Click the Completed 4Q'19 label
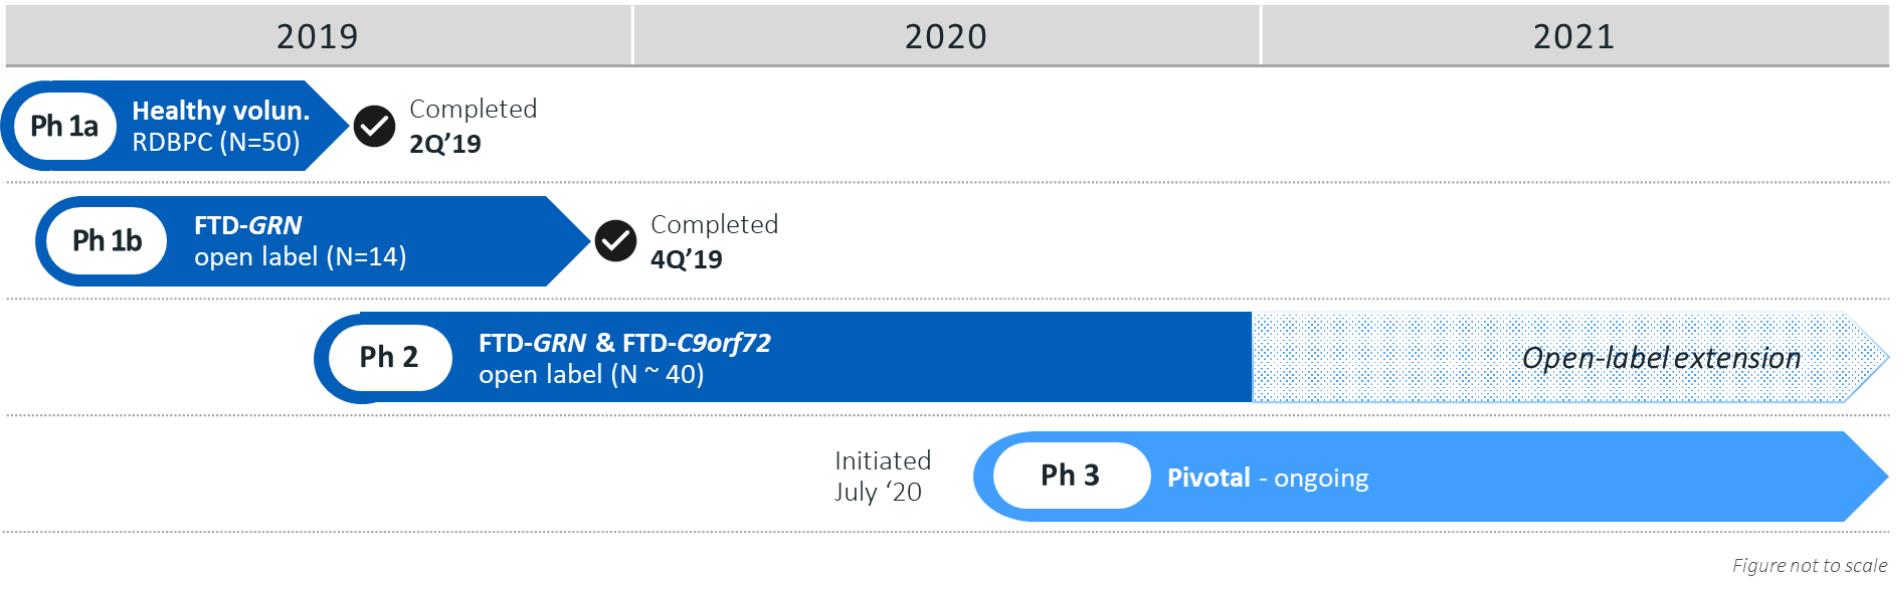The width and height of the screenshot is (1904, 594). tap(713, 241)
